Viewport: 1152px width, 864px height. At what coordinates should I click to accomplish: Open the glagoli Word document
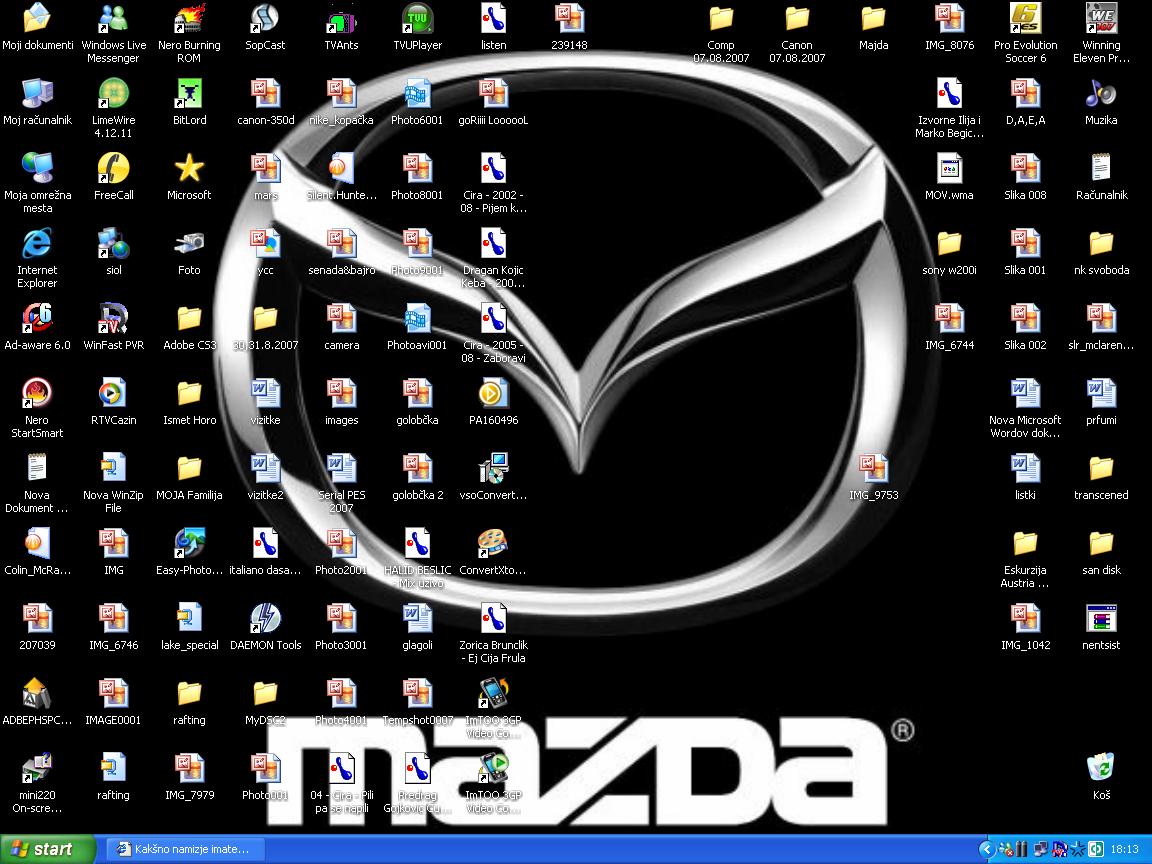click(417, 619)
